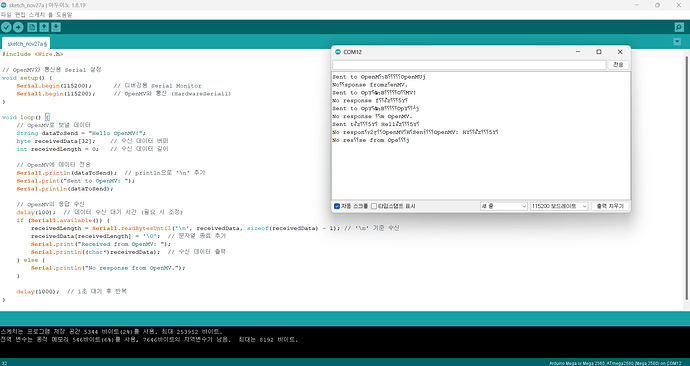This screenshot has width=690, height=366.
Task: Open the 파일 (File) menu
Action: point(6,15)
